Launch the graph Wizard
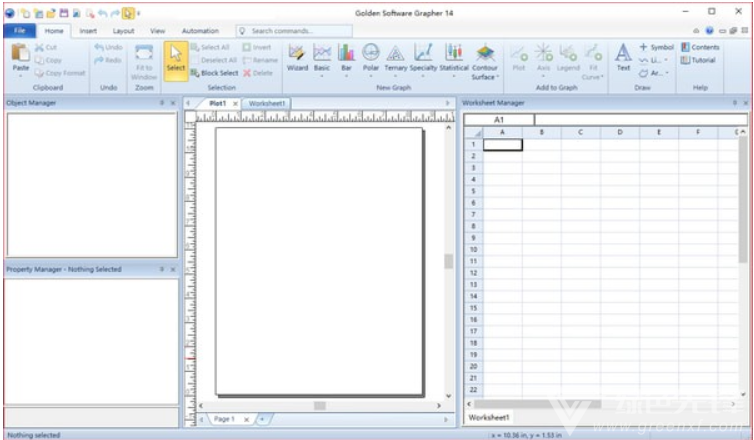Image resolution: width=754 pixels, height=440 pixels. [x=297, y=58]
